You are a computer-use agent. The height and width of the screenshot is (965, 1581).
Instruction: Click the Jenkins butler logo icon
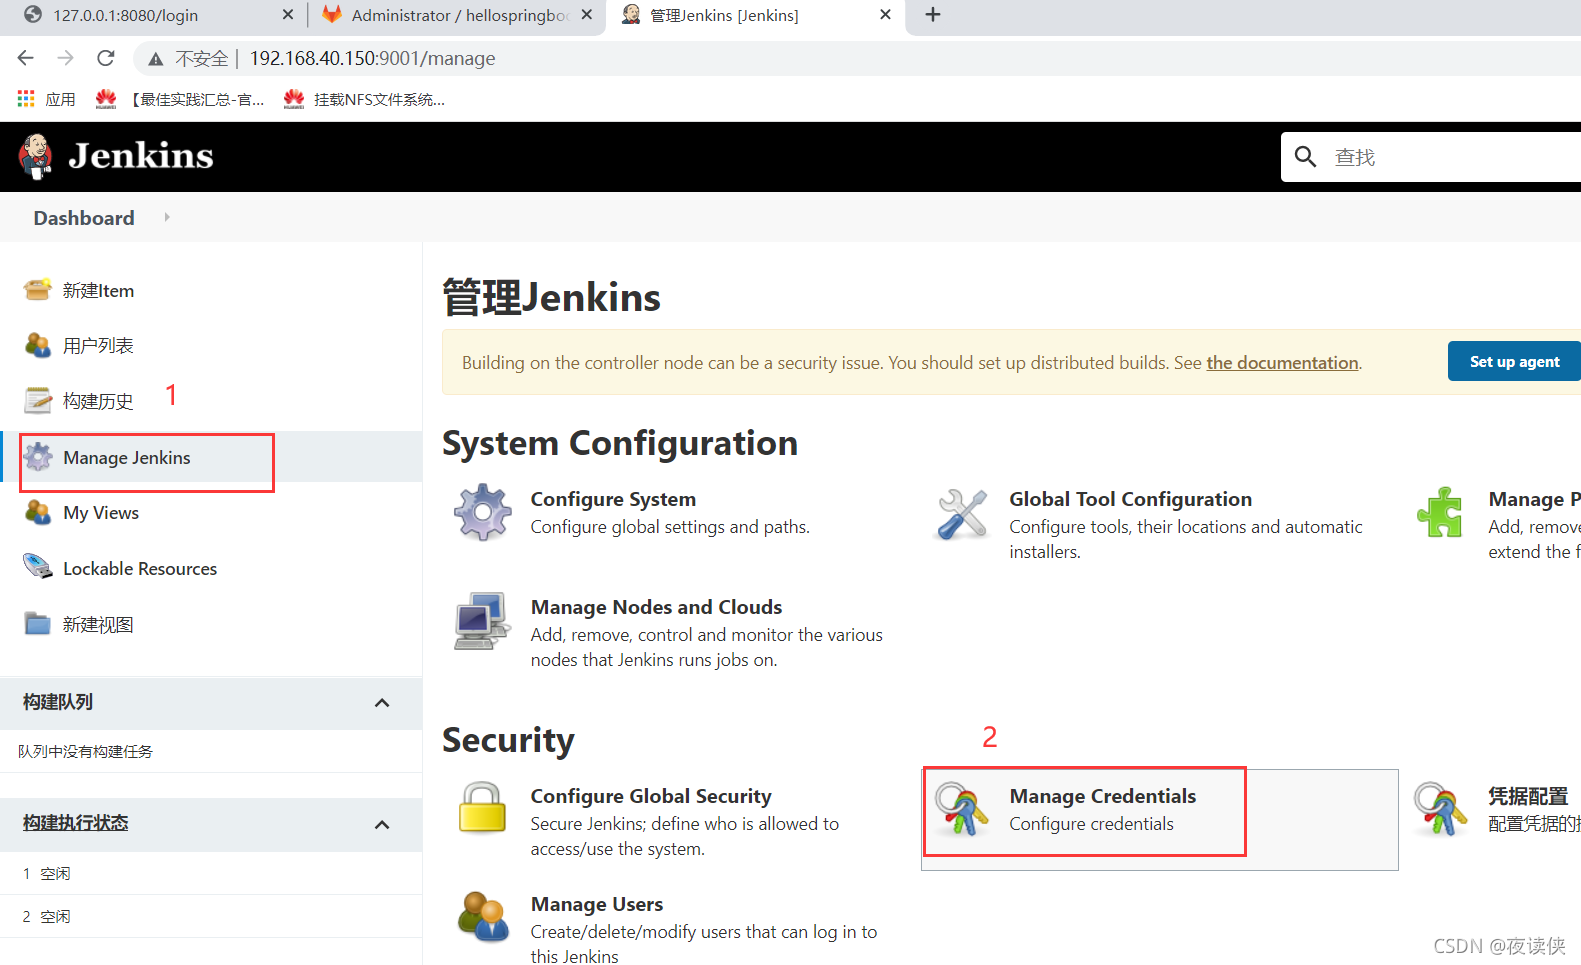click(36, 156)
